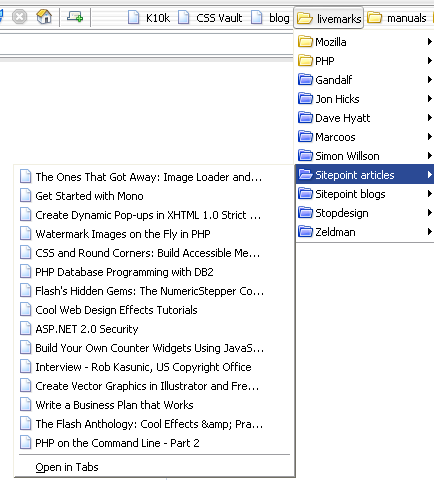
Task: Click the page icon beside K10k bookmark
Action: point(134,17)
